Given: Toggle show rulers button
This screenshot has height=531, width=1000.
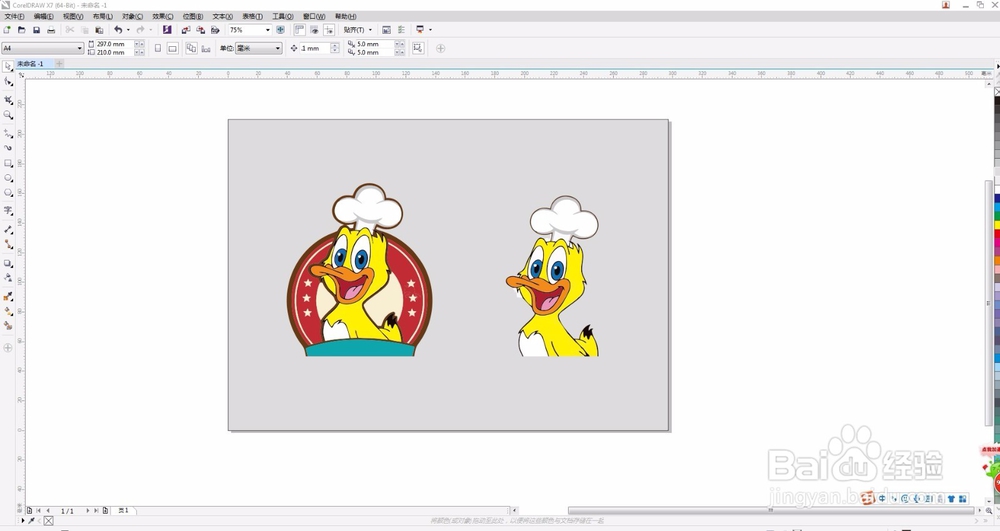Looking at the screenshot, I should coord(299,30).
